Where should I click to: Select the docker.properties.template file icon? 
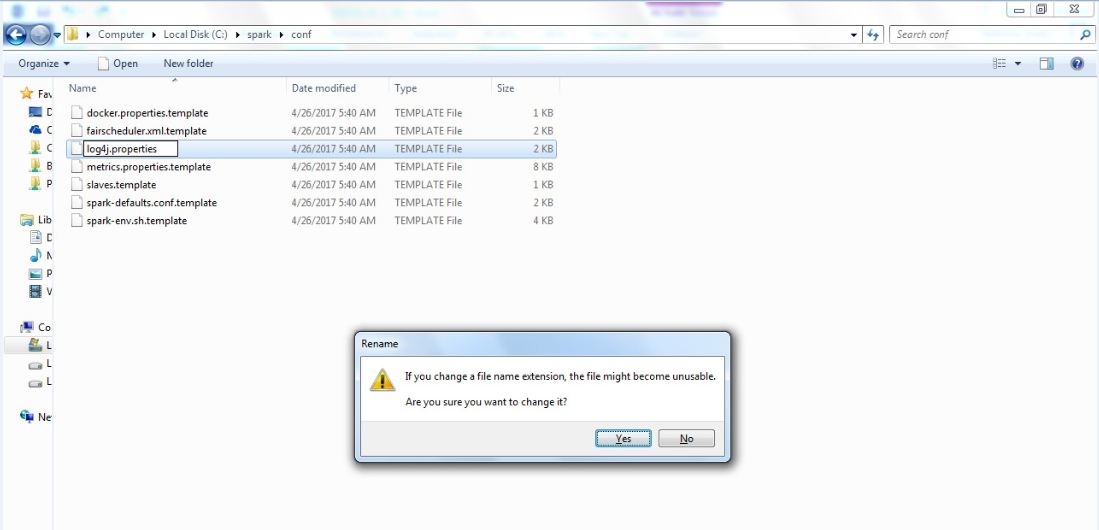pyautogui.click(x=76, y=113)
